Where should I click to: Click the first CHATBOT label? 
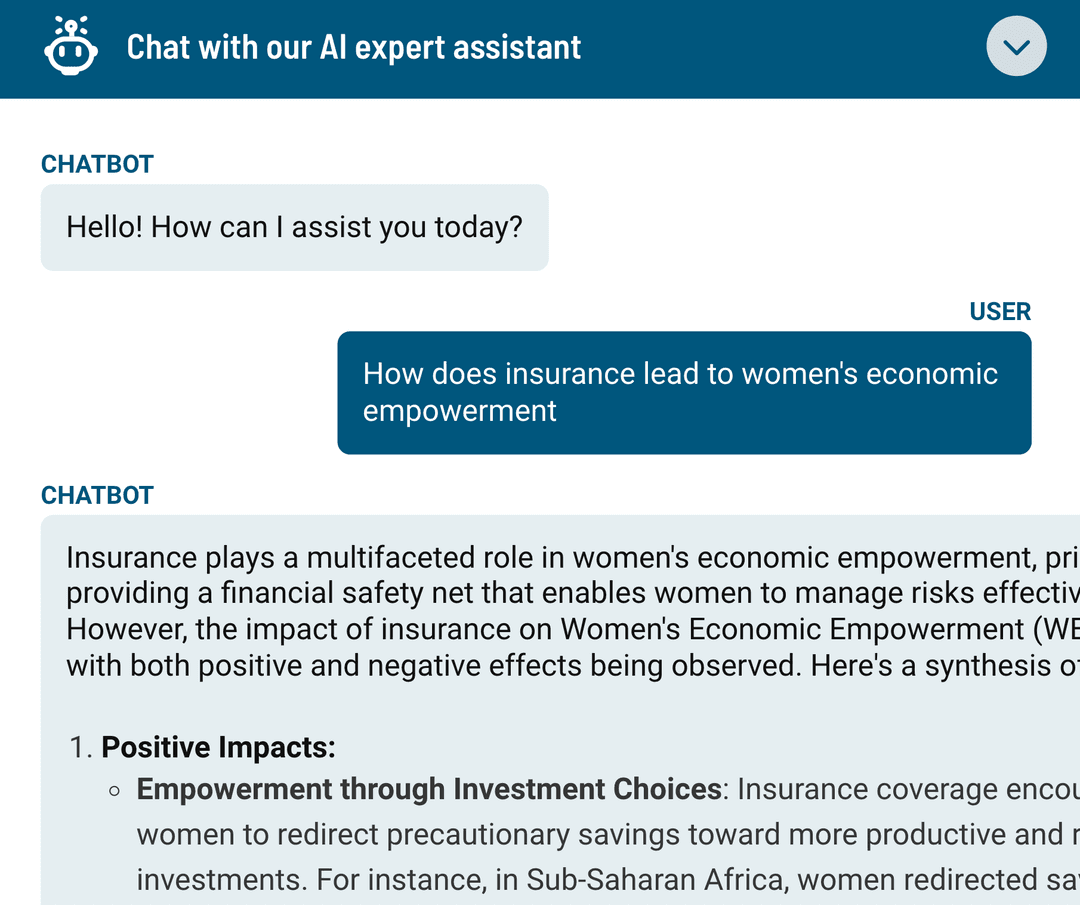coord(97,163)
